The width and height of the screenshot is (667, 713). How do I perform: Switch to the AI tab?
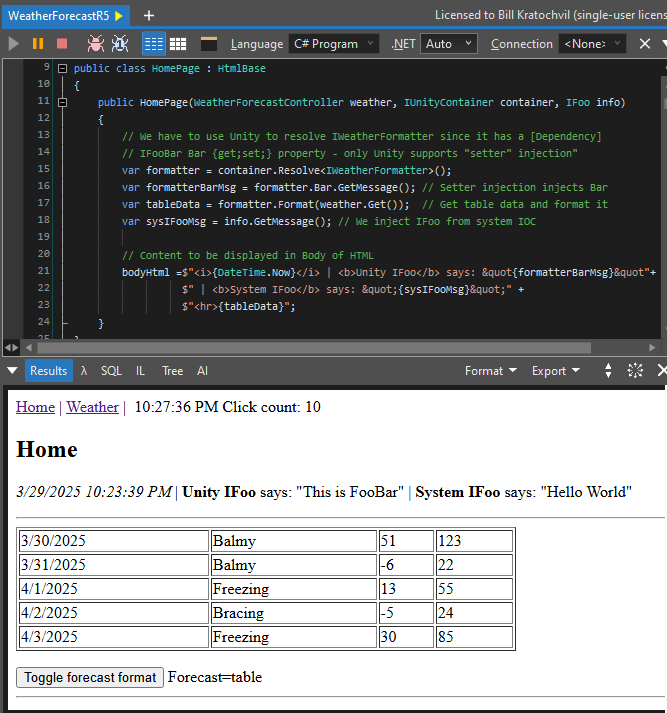click(x=202, y=371)
